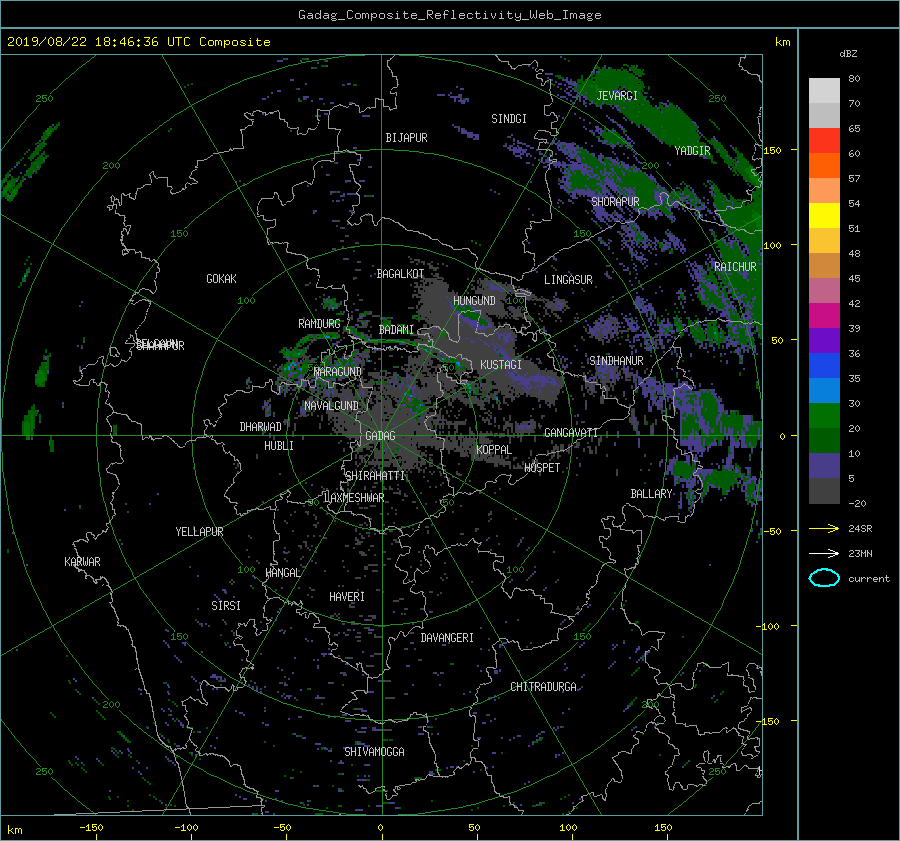
Task: Pick the light gray 70-80 dBZ color band
Action: (824, 90)
